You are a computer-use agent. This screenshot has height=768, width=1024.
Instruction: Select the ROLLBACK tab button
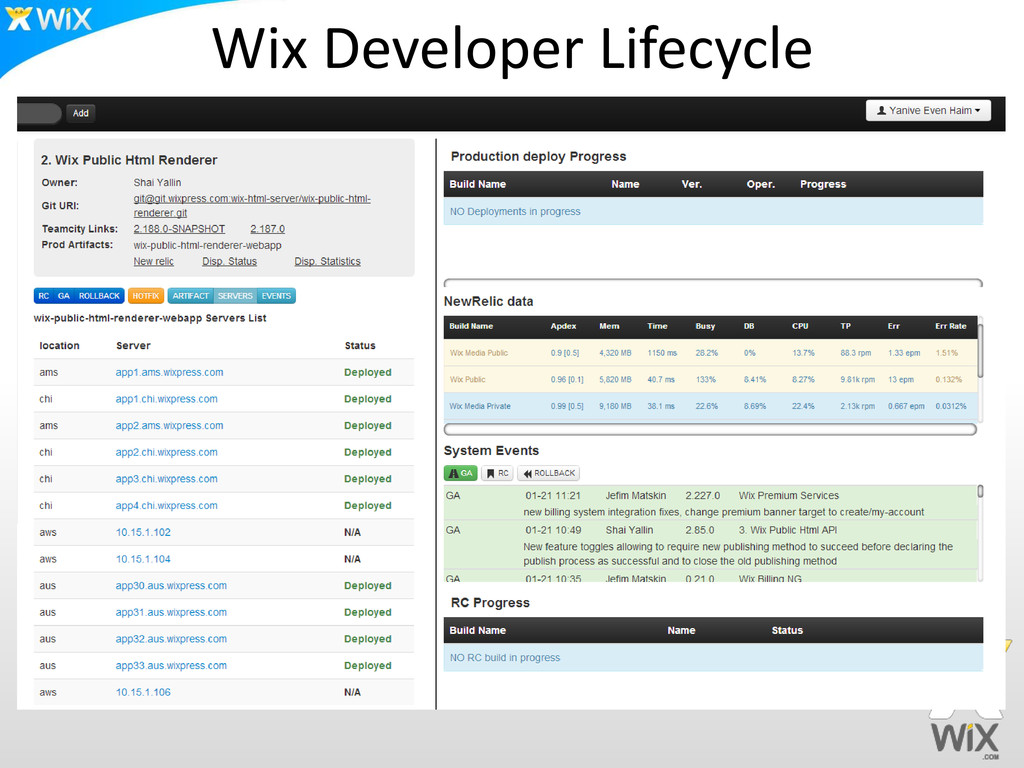(99, 296)
